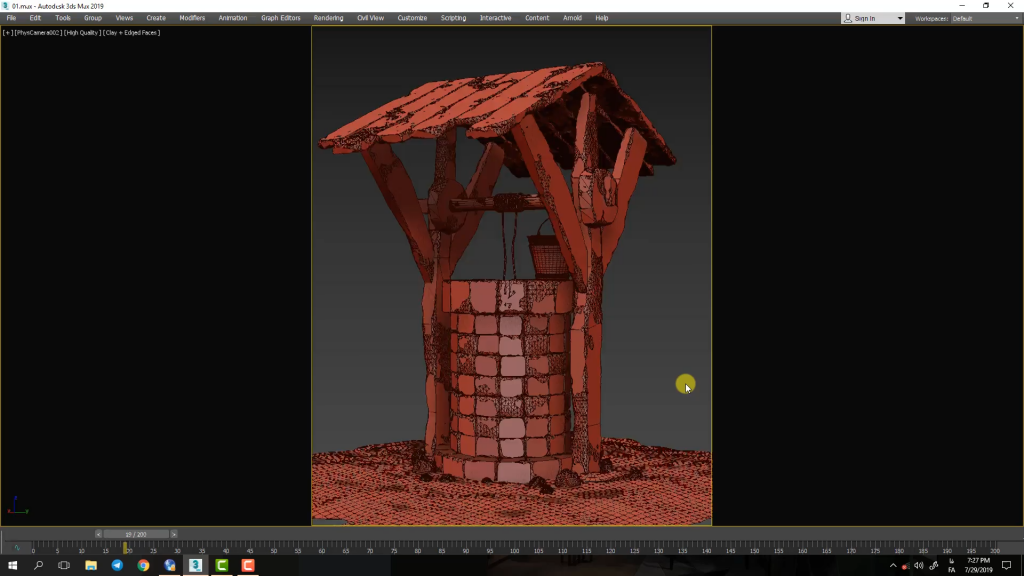
Task: Open Google Chrome from the taskbar
Action: 143,565
